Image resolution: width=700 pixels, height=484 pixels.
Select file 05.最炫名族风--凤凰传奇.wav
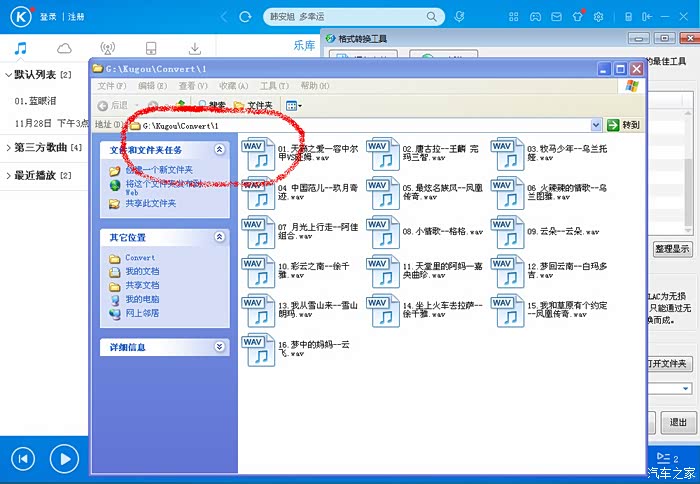(425, 192)
